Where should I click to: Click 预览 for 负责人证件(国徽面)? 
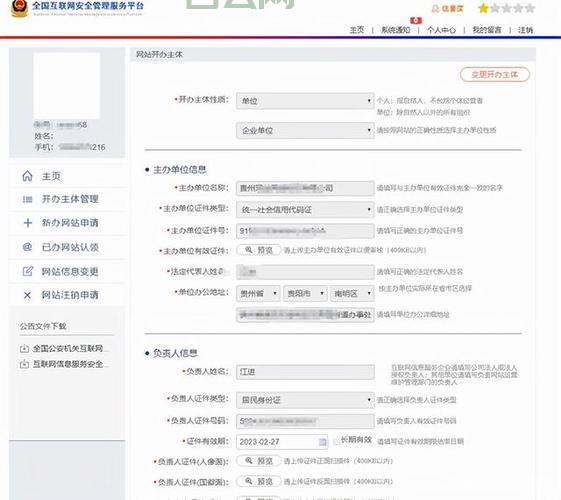[x=259, y=481]
